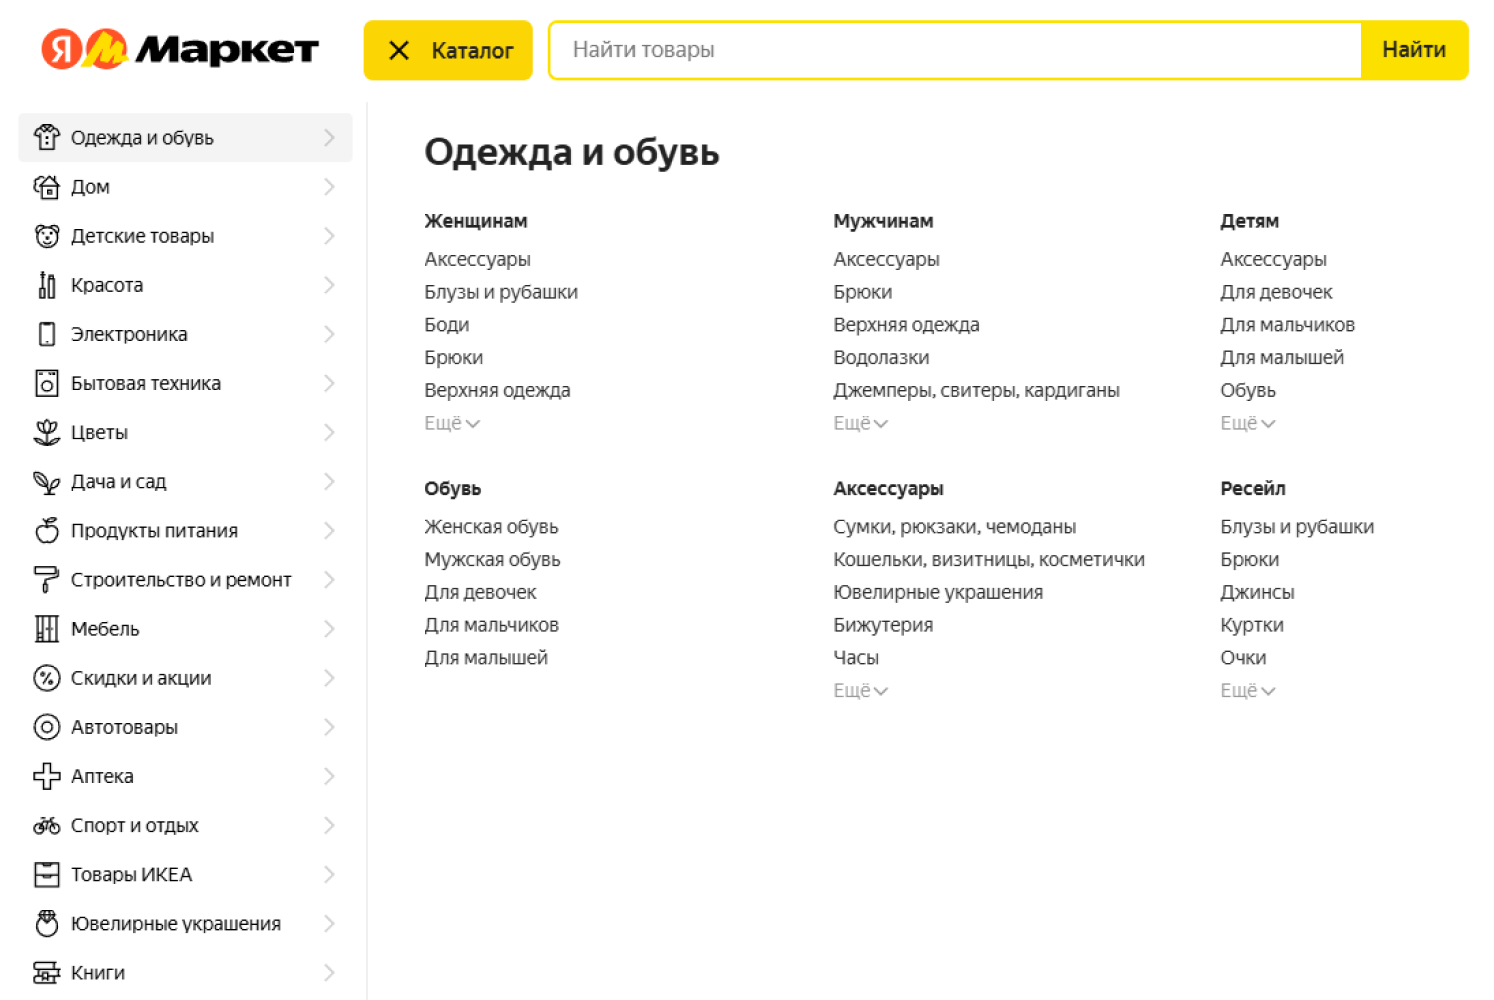Viewport: 1494px width, 1000px height.
Task: Click the Дом house icon
Action: [x=47, y=186]
